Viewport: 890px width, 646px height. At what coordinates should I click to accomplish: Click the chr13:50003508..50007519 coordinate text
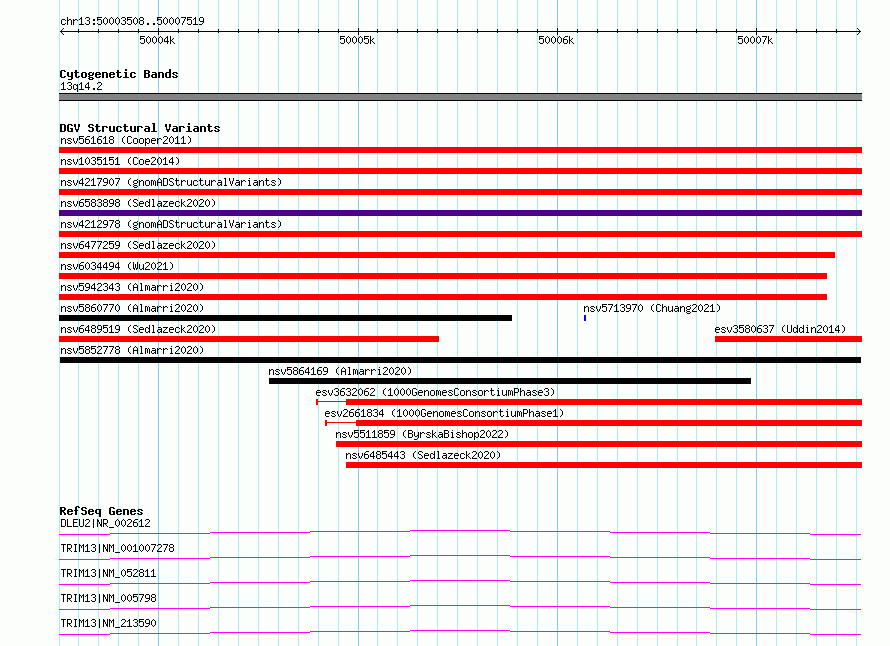(x=132, y=21)
